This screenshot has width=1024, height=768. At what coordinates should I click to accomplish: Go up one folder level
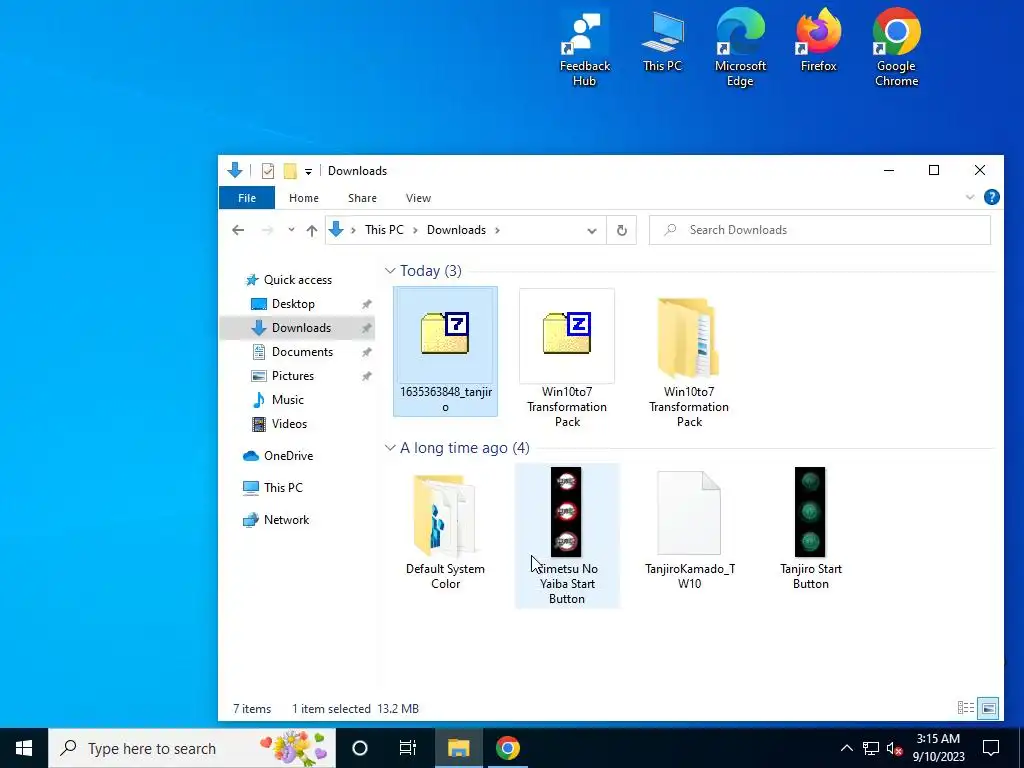coord(312,230)
